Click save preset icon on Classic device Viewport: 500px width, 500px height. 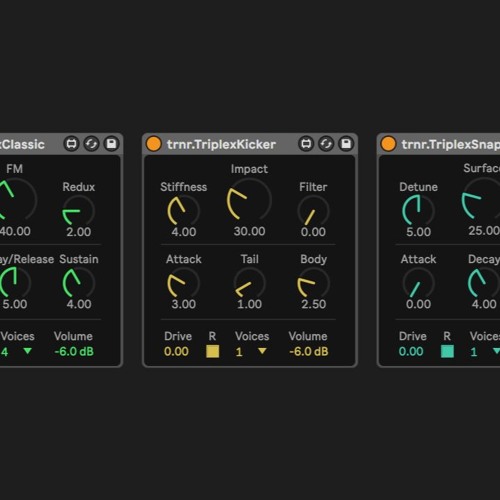pyautogui.click(x=111, y=144)
